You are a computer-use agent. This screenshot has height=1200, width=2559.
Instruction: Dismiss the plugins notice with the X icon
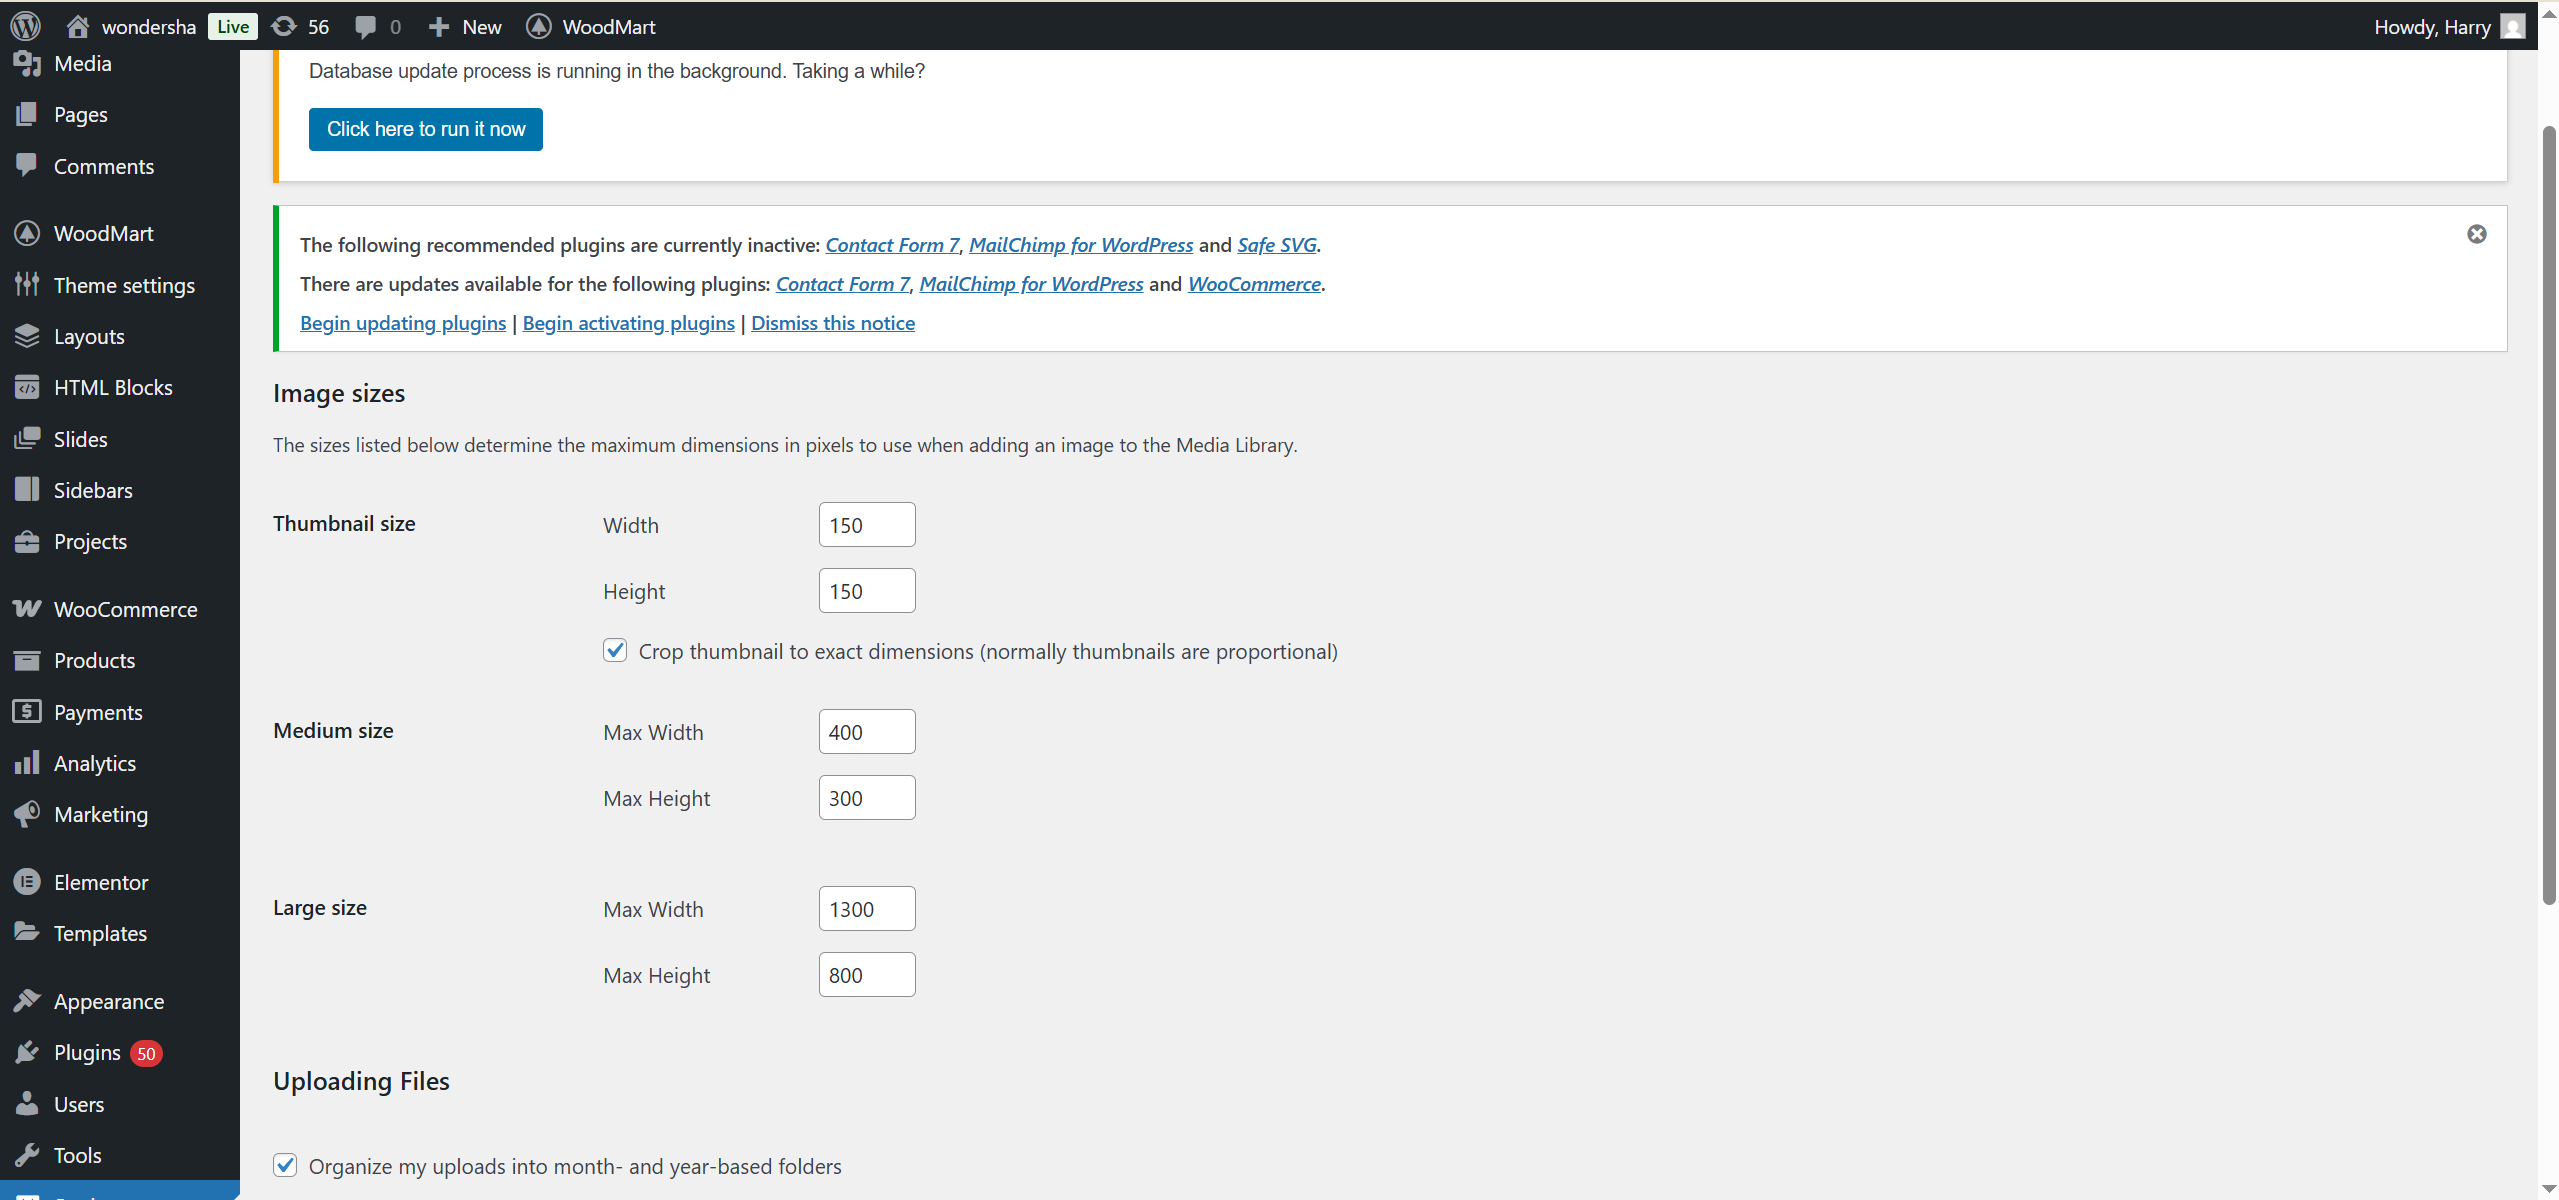pyautogui.click(x=2477, y=233)
